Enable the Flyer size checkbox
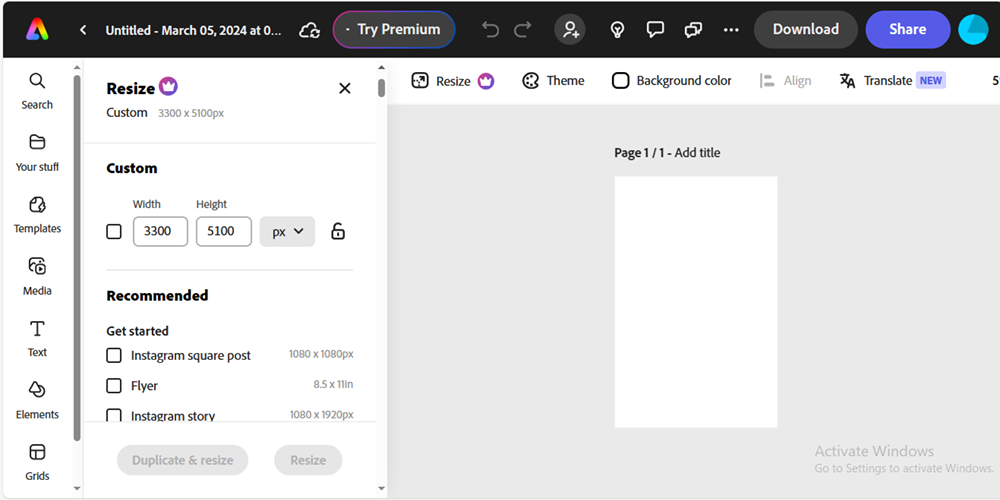Screen dimensions: 1000x500 [114, 385]
